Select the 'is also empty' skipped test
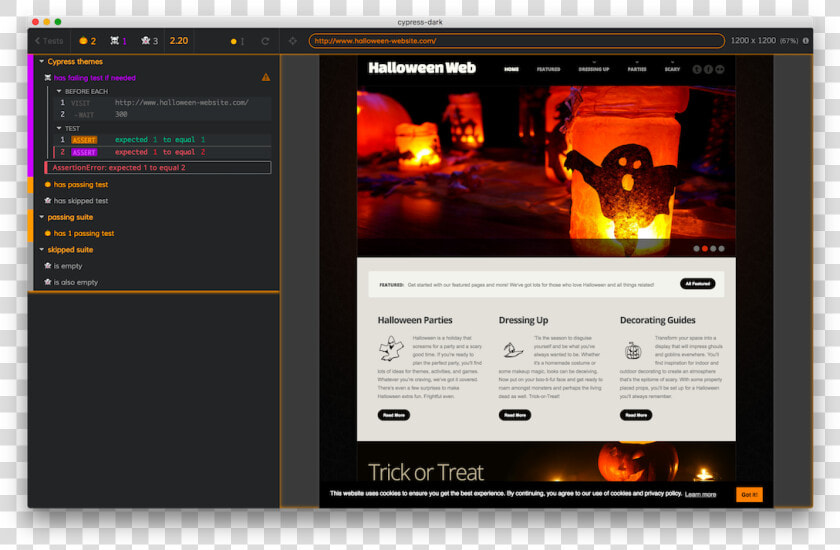The height and width of the screenshot is (550, 840). click(x=76, y=282)
